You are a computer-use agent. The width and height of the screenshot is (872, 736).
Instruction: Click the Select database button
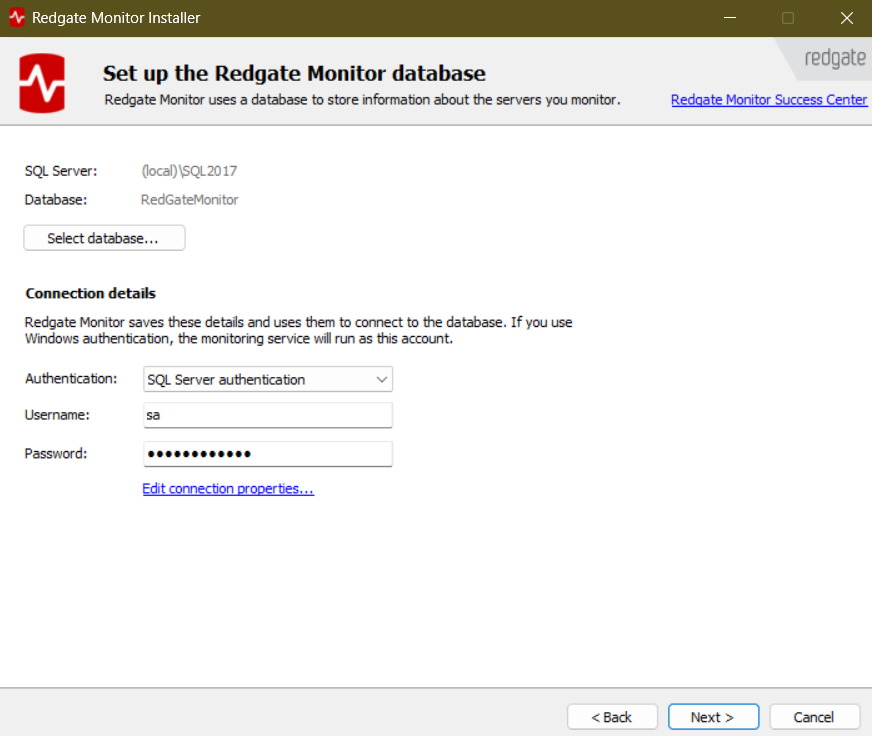pos(105,238)
